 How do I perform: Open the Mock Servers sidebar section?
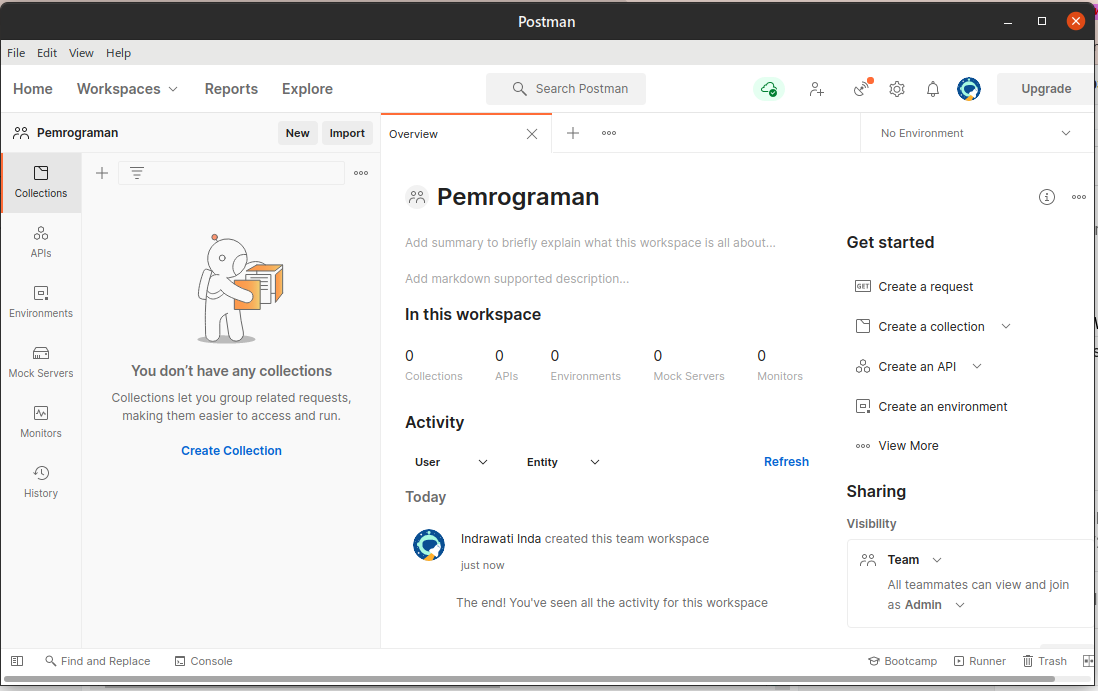pos(41,363)
